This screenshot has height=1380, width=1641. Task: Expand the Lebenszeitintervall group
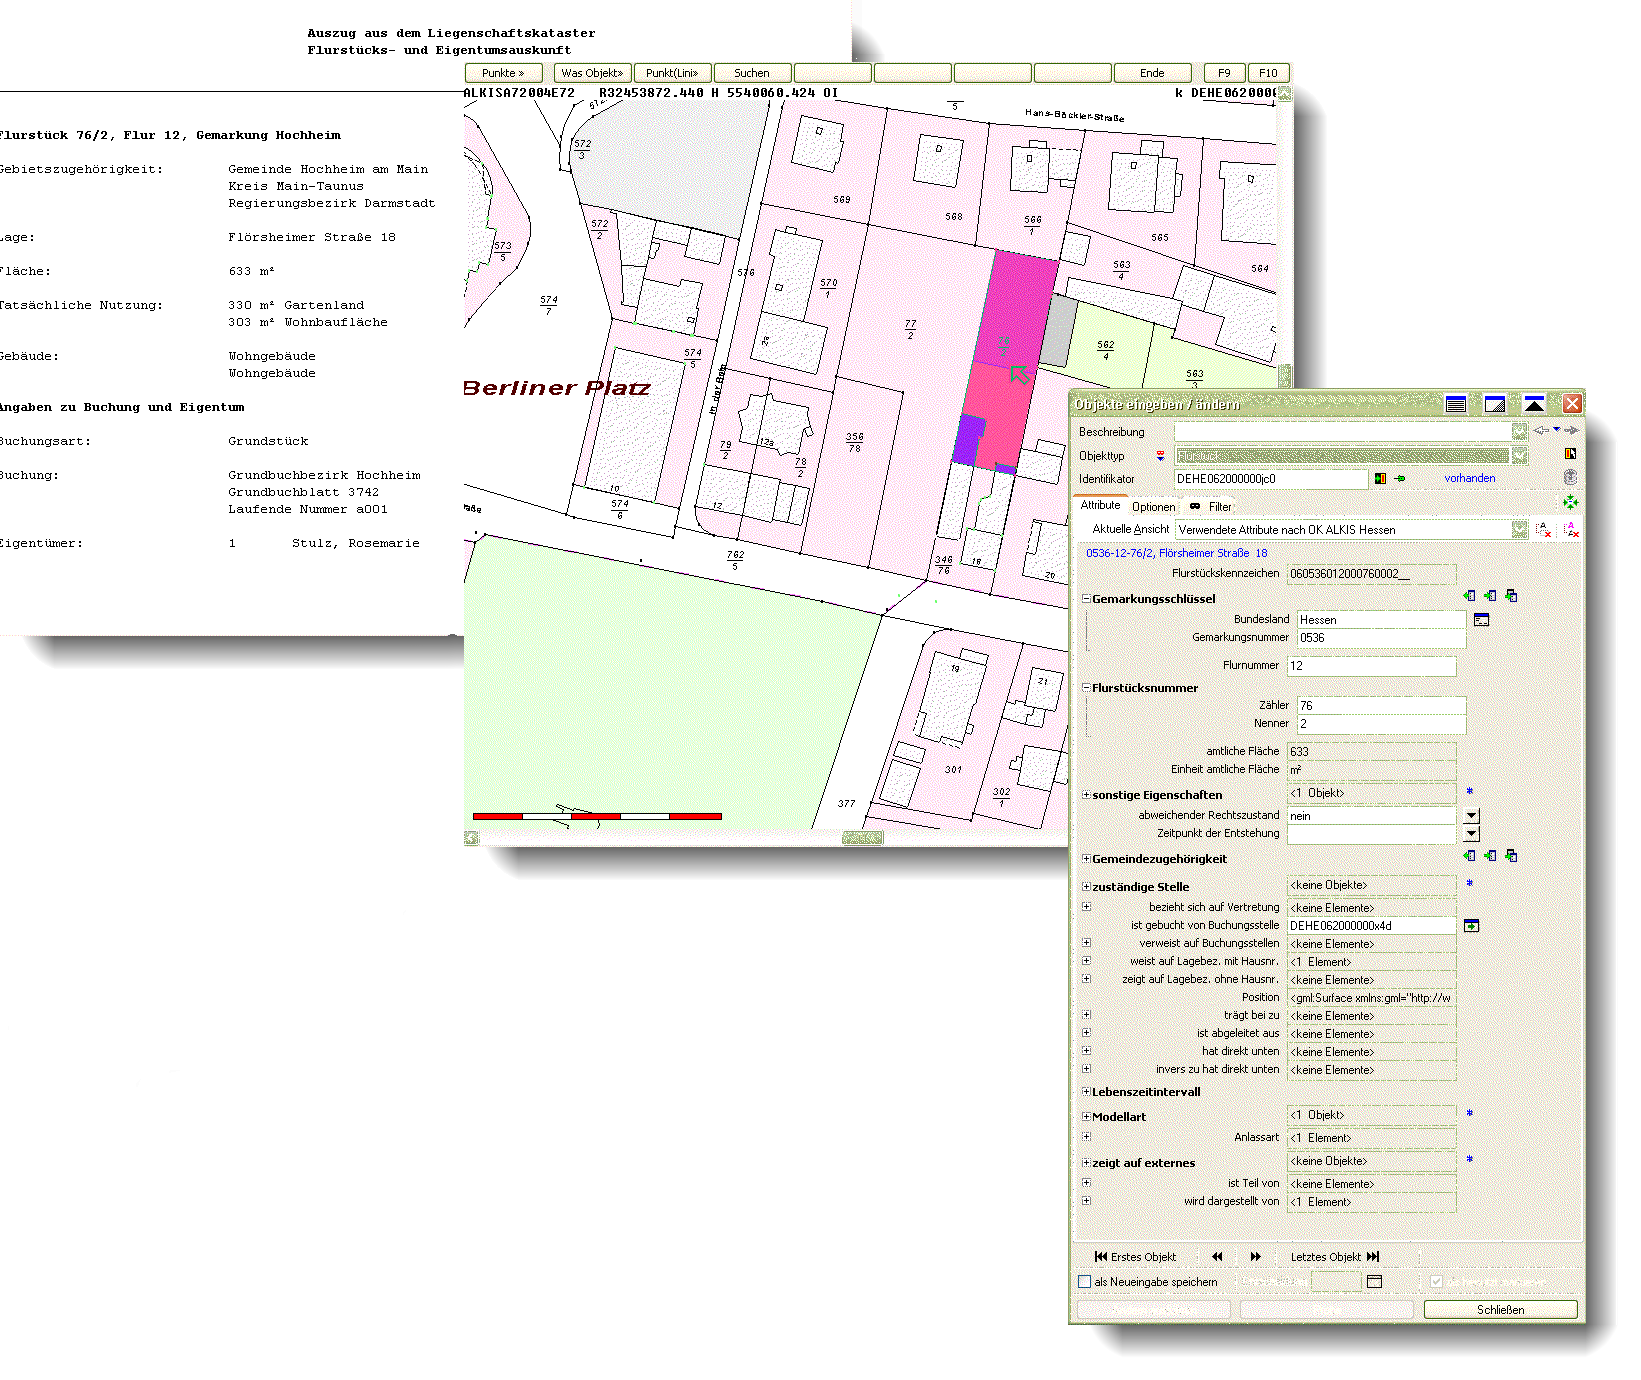1086,1092
